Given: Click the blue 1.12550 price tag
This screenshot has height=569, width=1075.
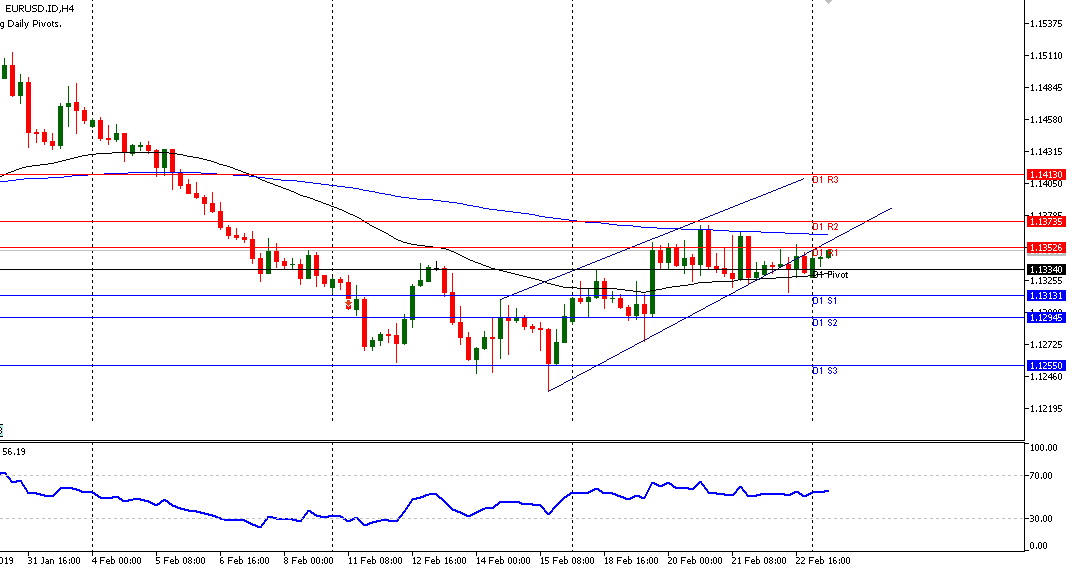Looking at the screenshot, I should click(x=1046, y=365).
